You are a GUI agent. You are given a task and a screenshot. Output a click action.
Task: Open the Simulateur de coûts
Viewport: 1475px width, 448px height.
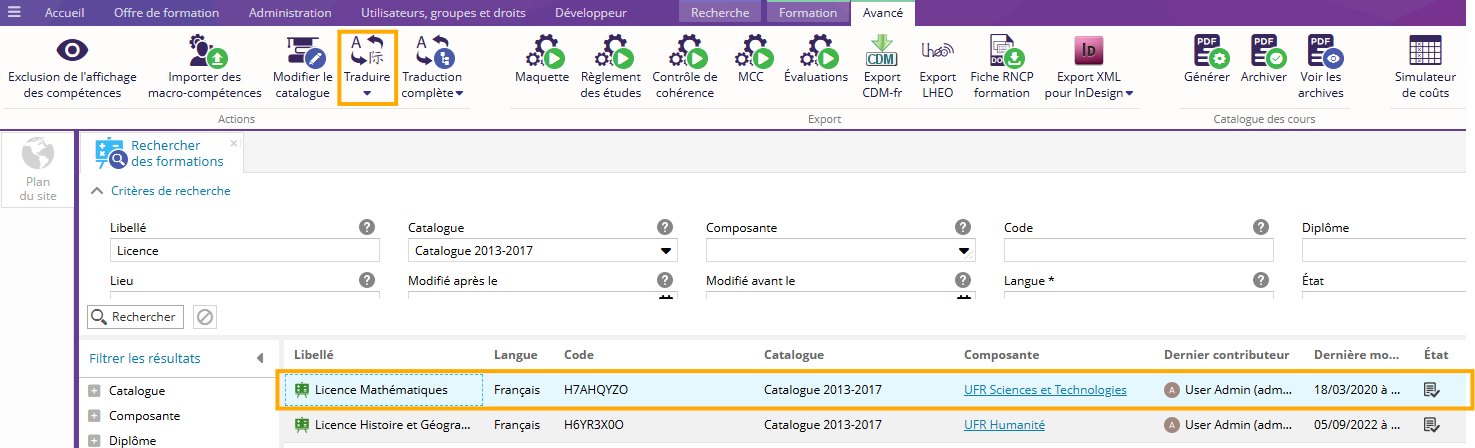click(x=1425, y=52)
